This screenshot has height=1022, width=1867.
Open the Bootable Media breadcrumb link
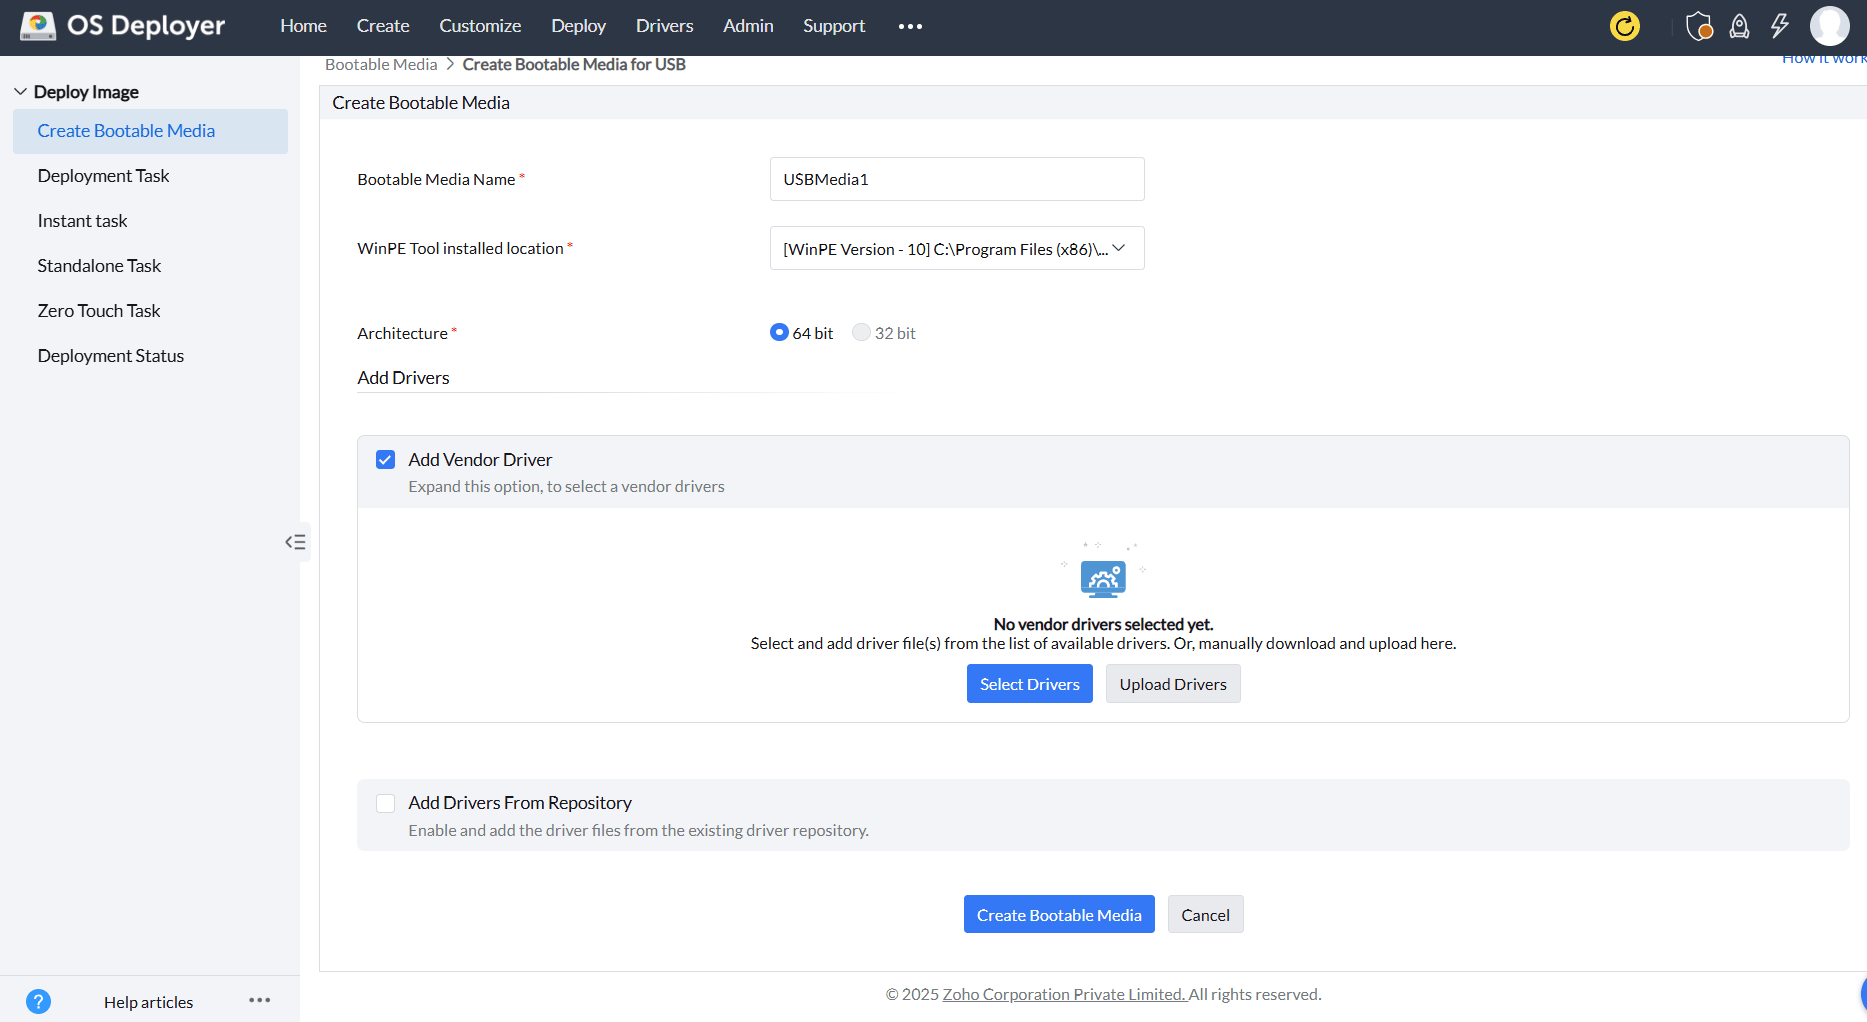pos(381,63)
